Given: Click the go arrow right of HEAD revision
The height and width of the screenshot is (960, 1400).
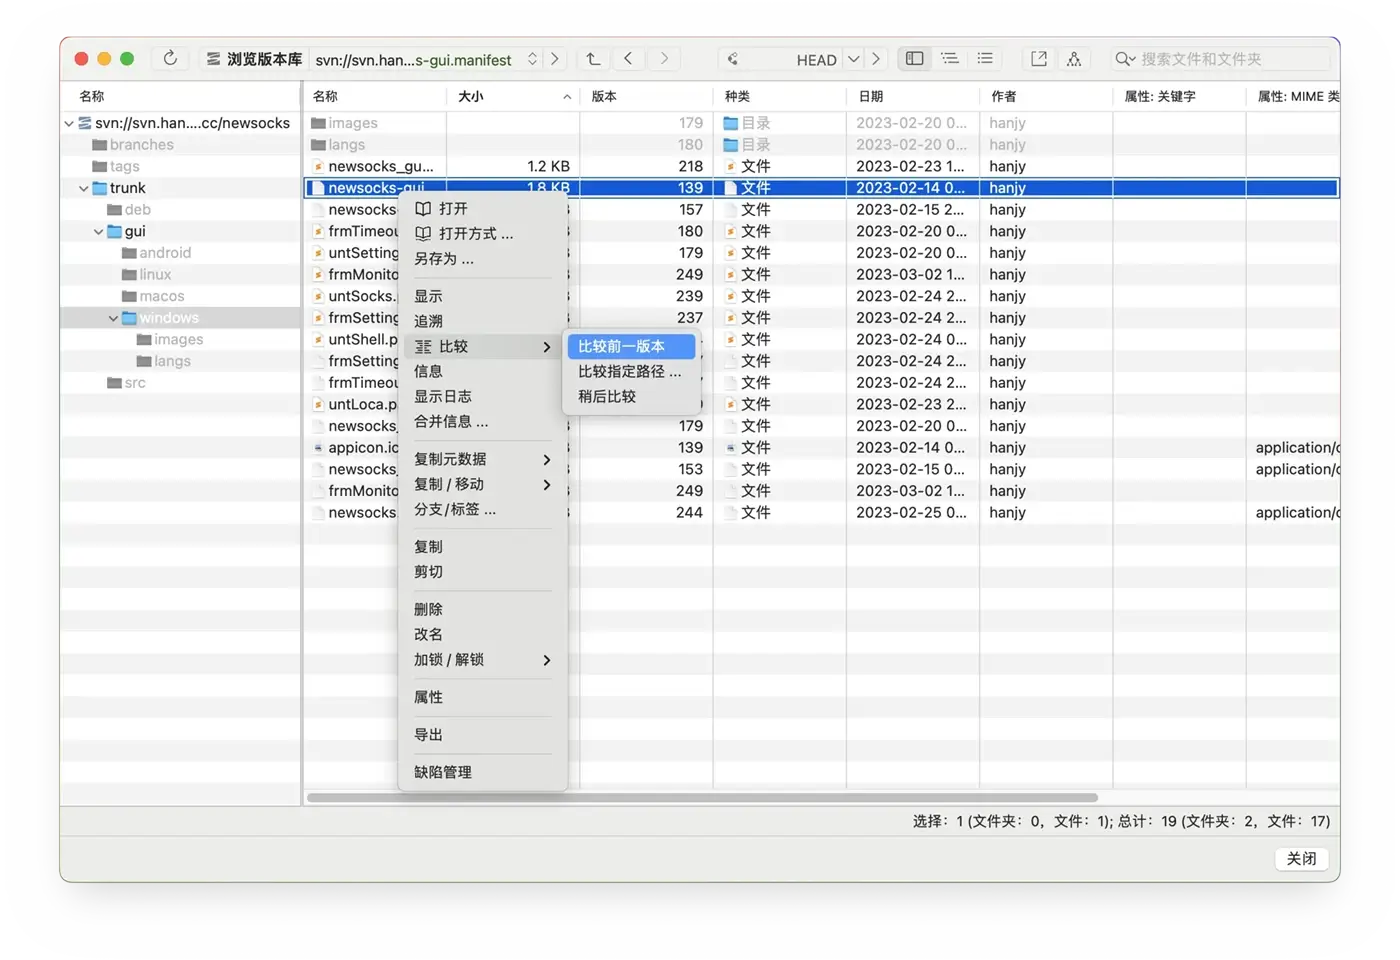Looking at the screenshot, I should (x=876, y=59).
